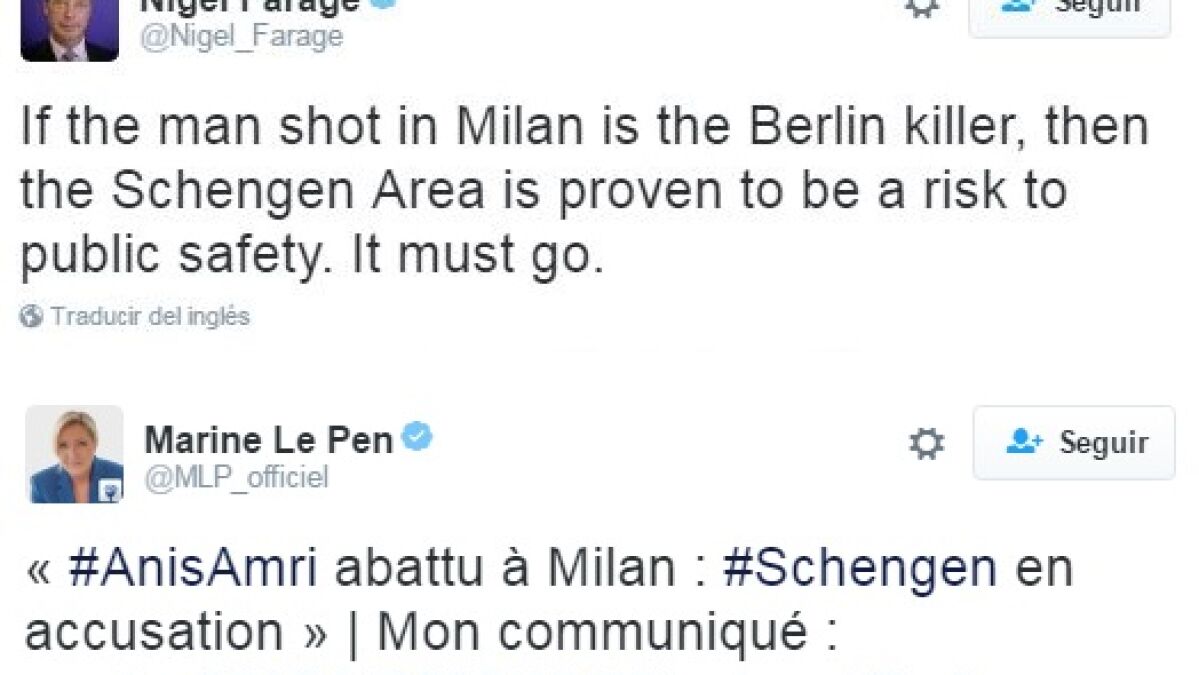Open Nigel Farage's profile avatar
The width and height of the screenshot is (1199, 675).
[69, 30]
